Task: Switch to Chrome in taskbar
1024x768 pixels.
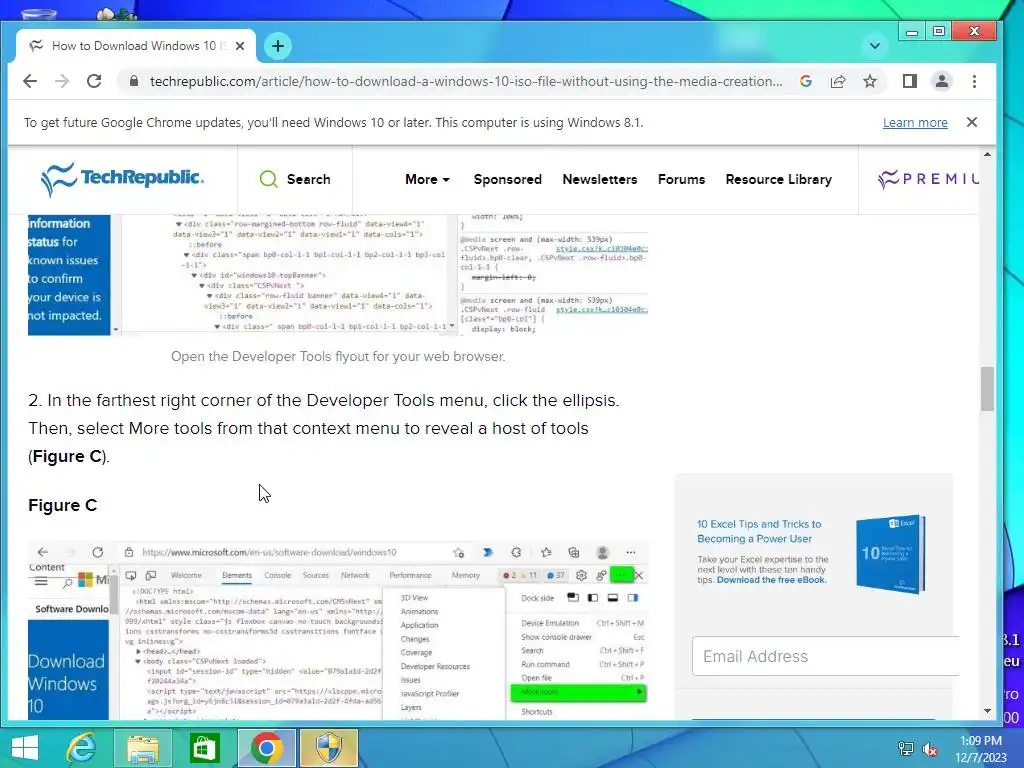Action: [x=266, y=748]
